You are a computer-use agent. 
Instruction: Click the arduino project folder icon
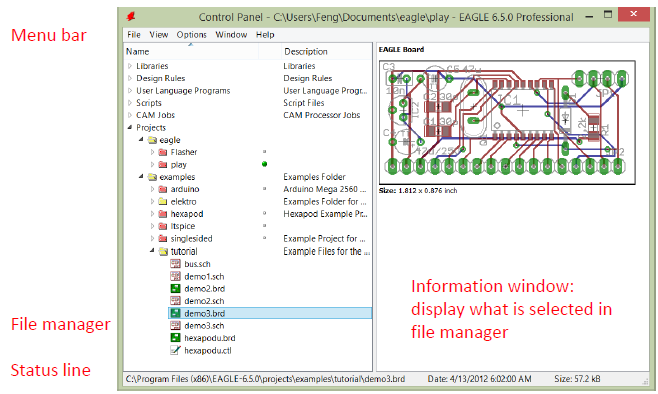pos(163,189)
